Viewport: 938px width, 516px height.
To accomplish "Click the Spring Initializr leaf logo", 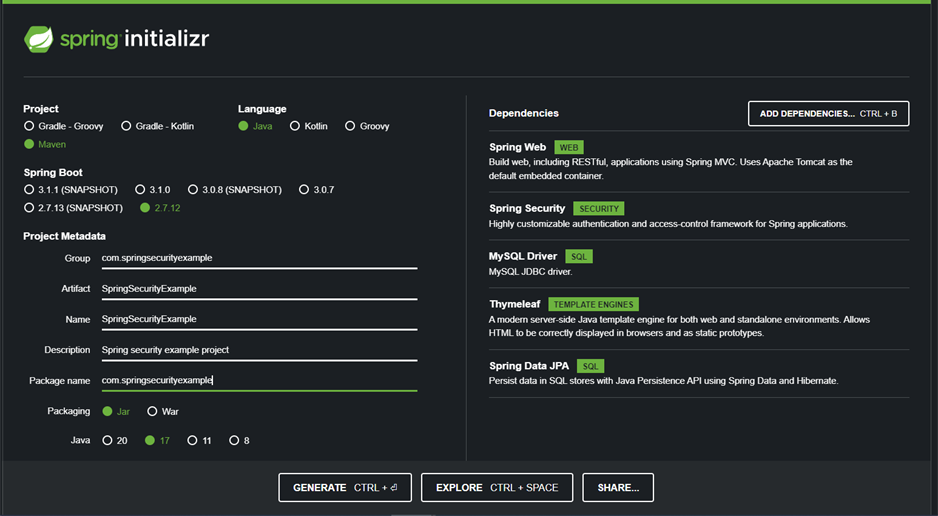I will tap(39, 39).
